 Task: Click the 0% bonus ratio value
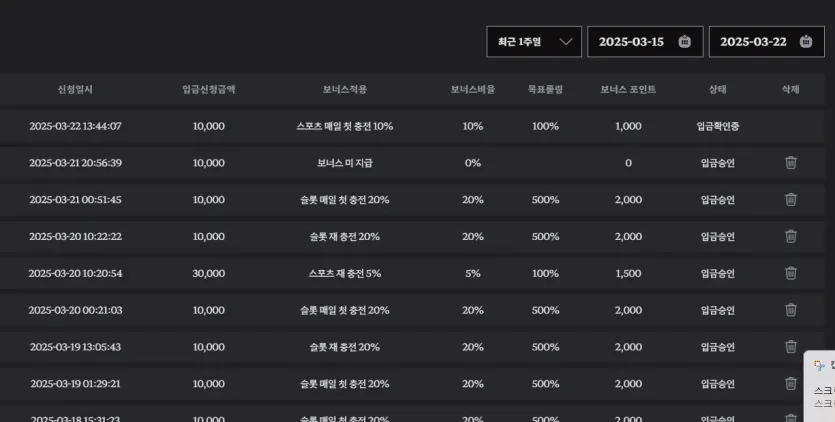click(473, 163)
